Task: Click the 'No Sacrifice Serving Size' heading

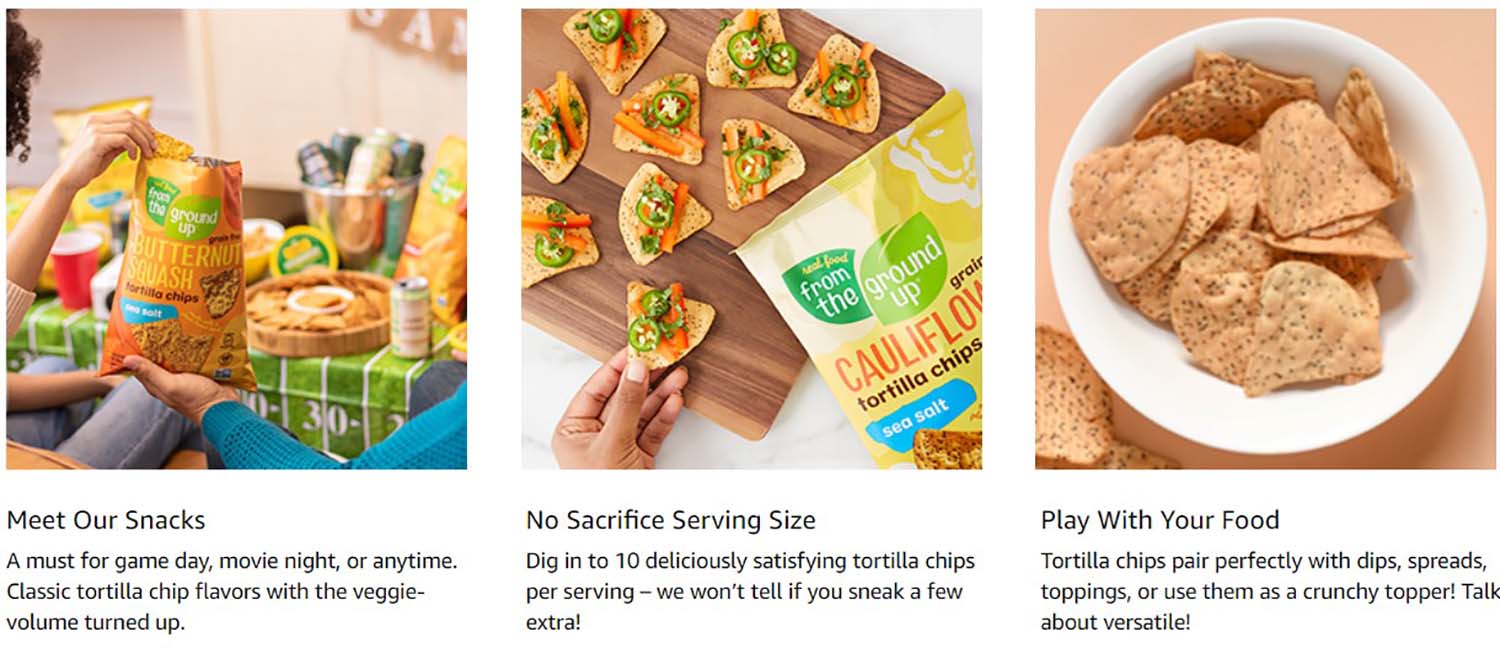Action: click(x=671, y=520)
